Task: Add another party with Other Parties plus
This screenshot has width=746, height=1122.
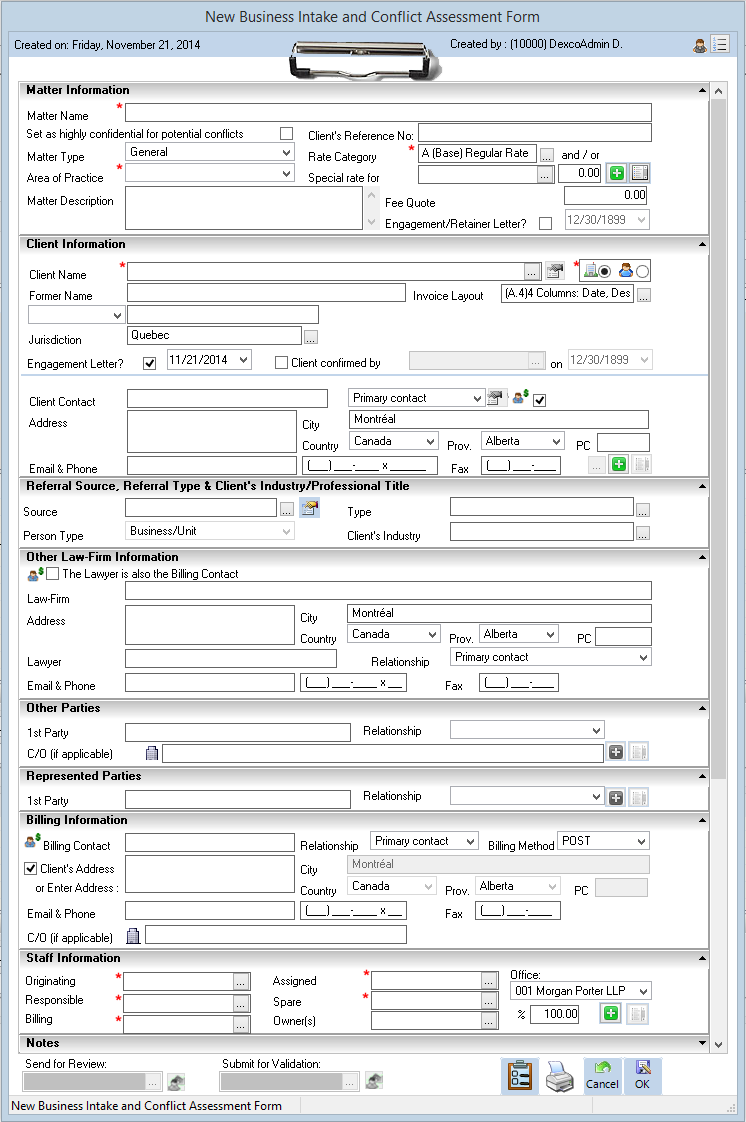Action: click(616, 752)
